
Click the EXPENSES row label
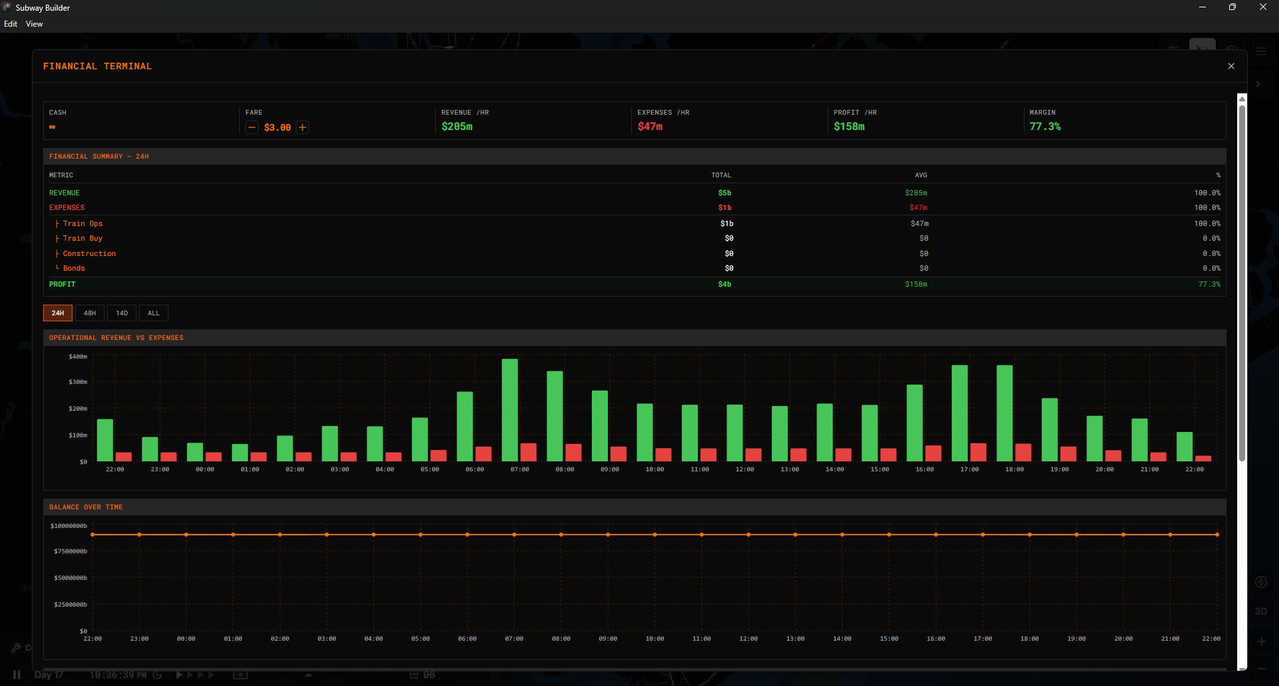pyautogui.click(x=67, y=208)
